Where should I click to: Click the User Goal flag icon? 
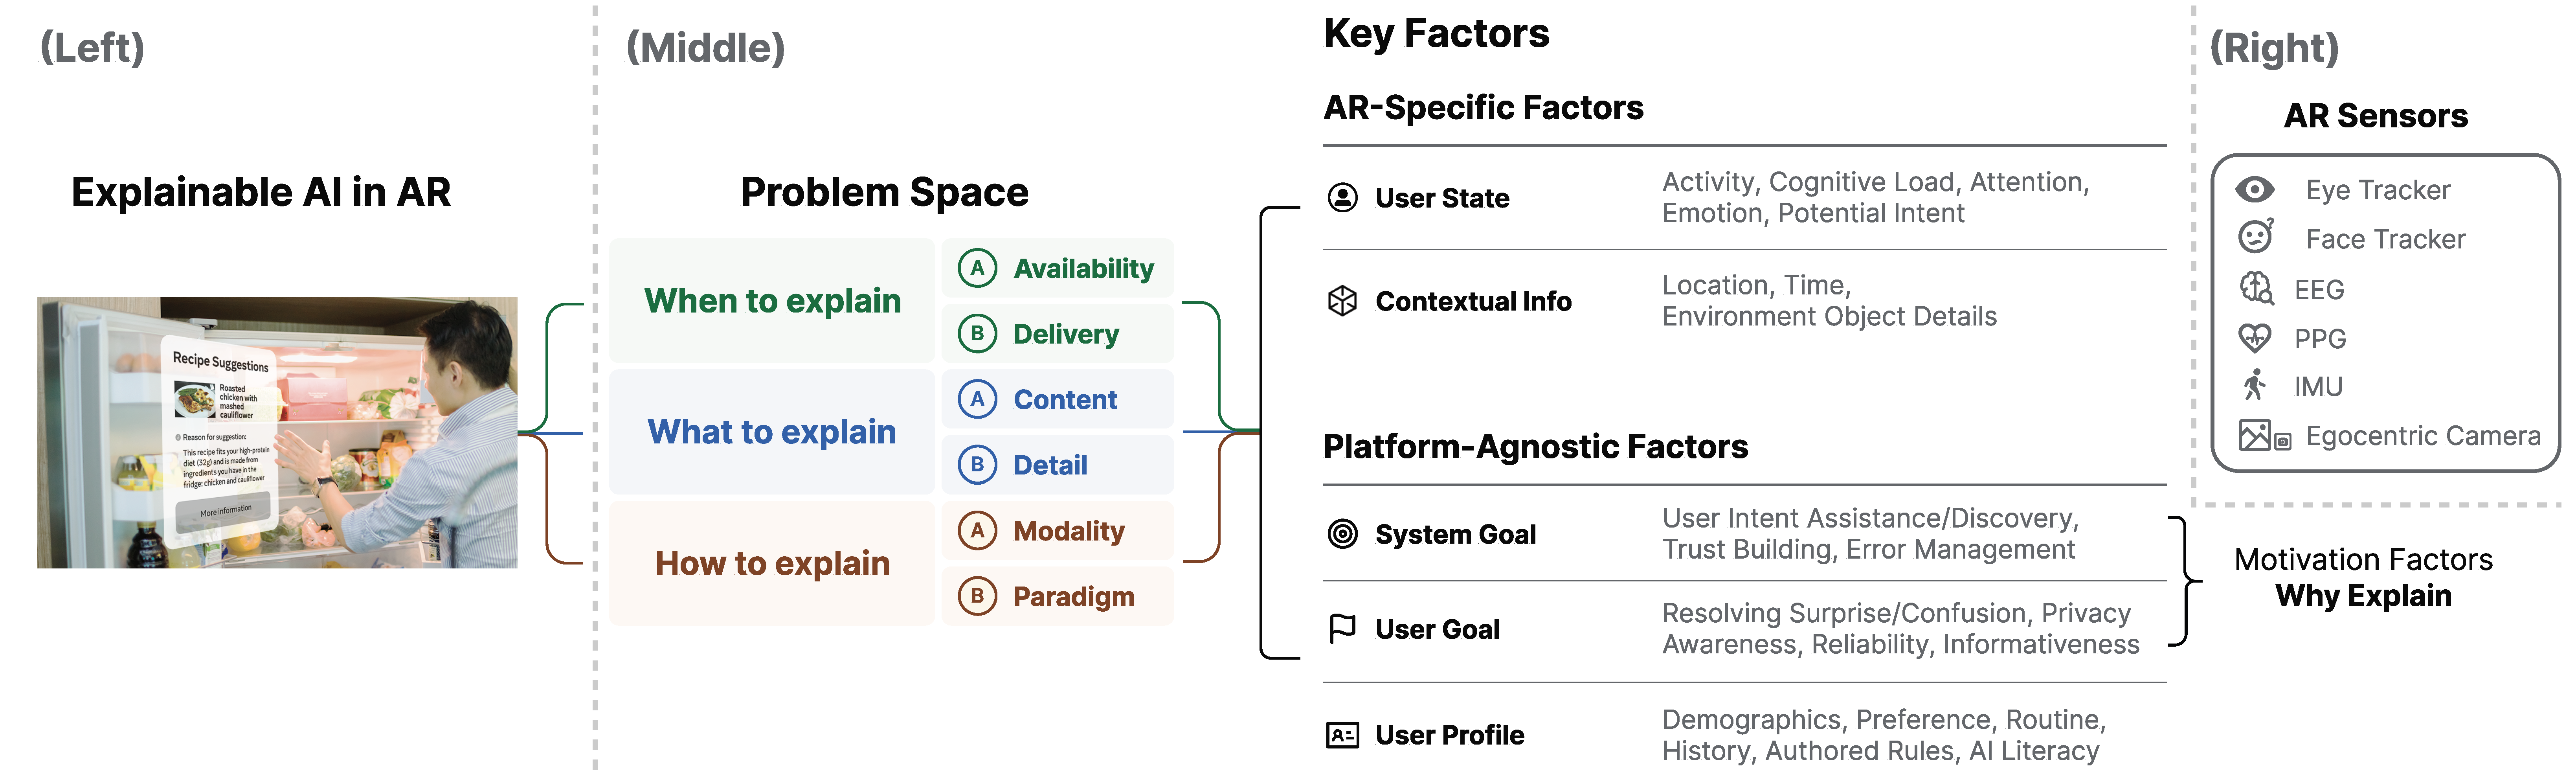(x=1342, y=628)
